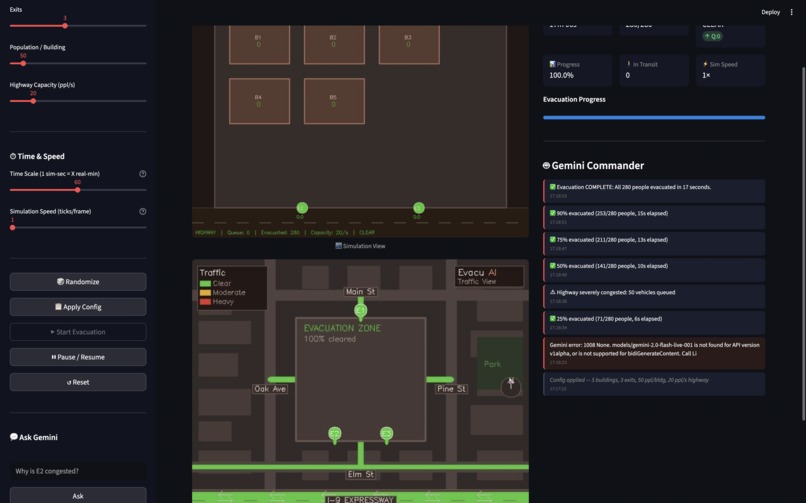
Task: Click the Progress 100.0% metric
Action: [577, 70]
